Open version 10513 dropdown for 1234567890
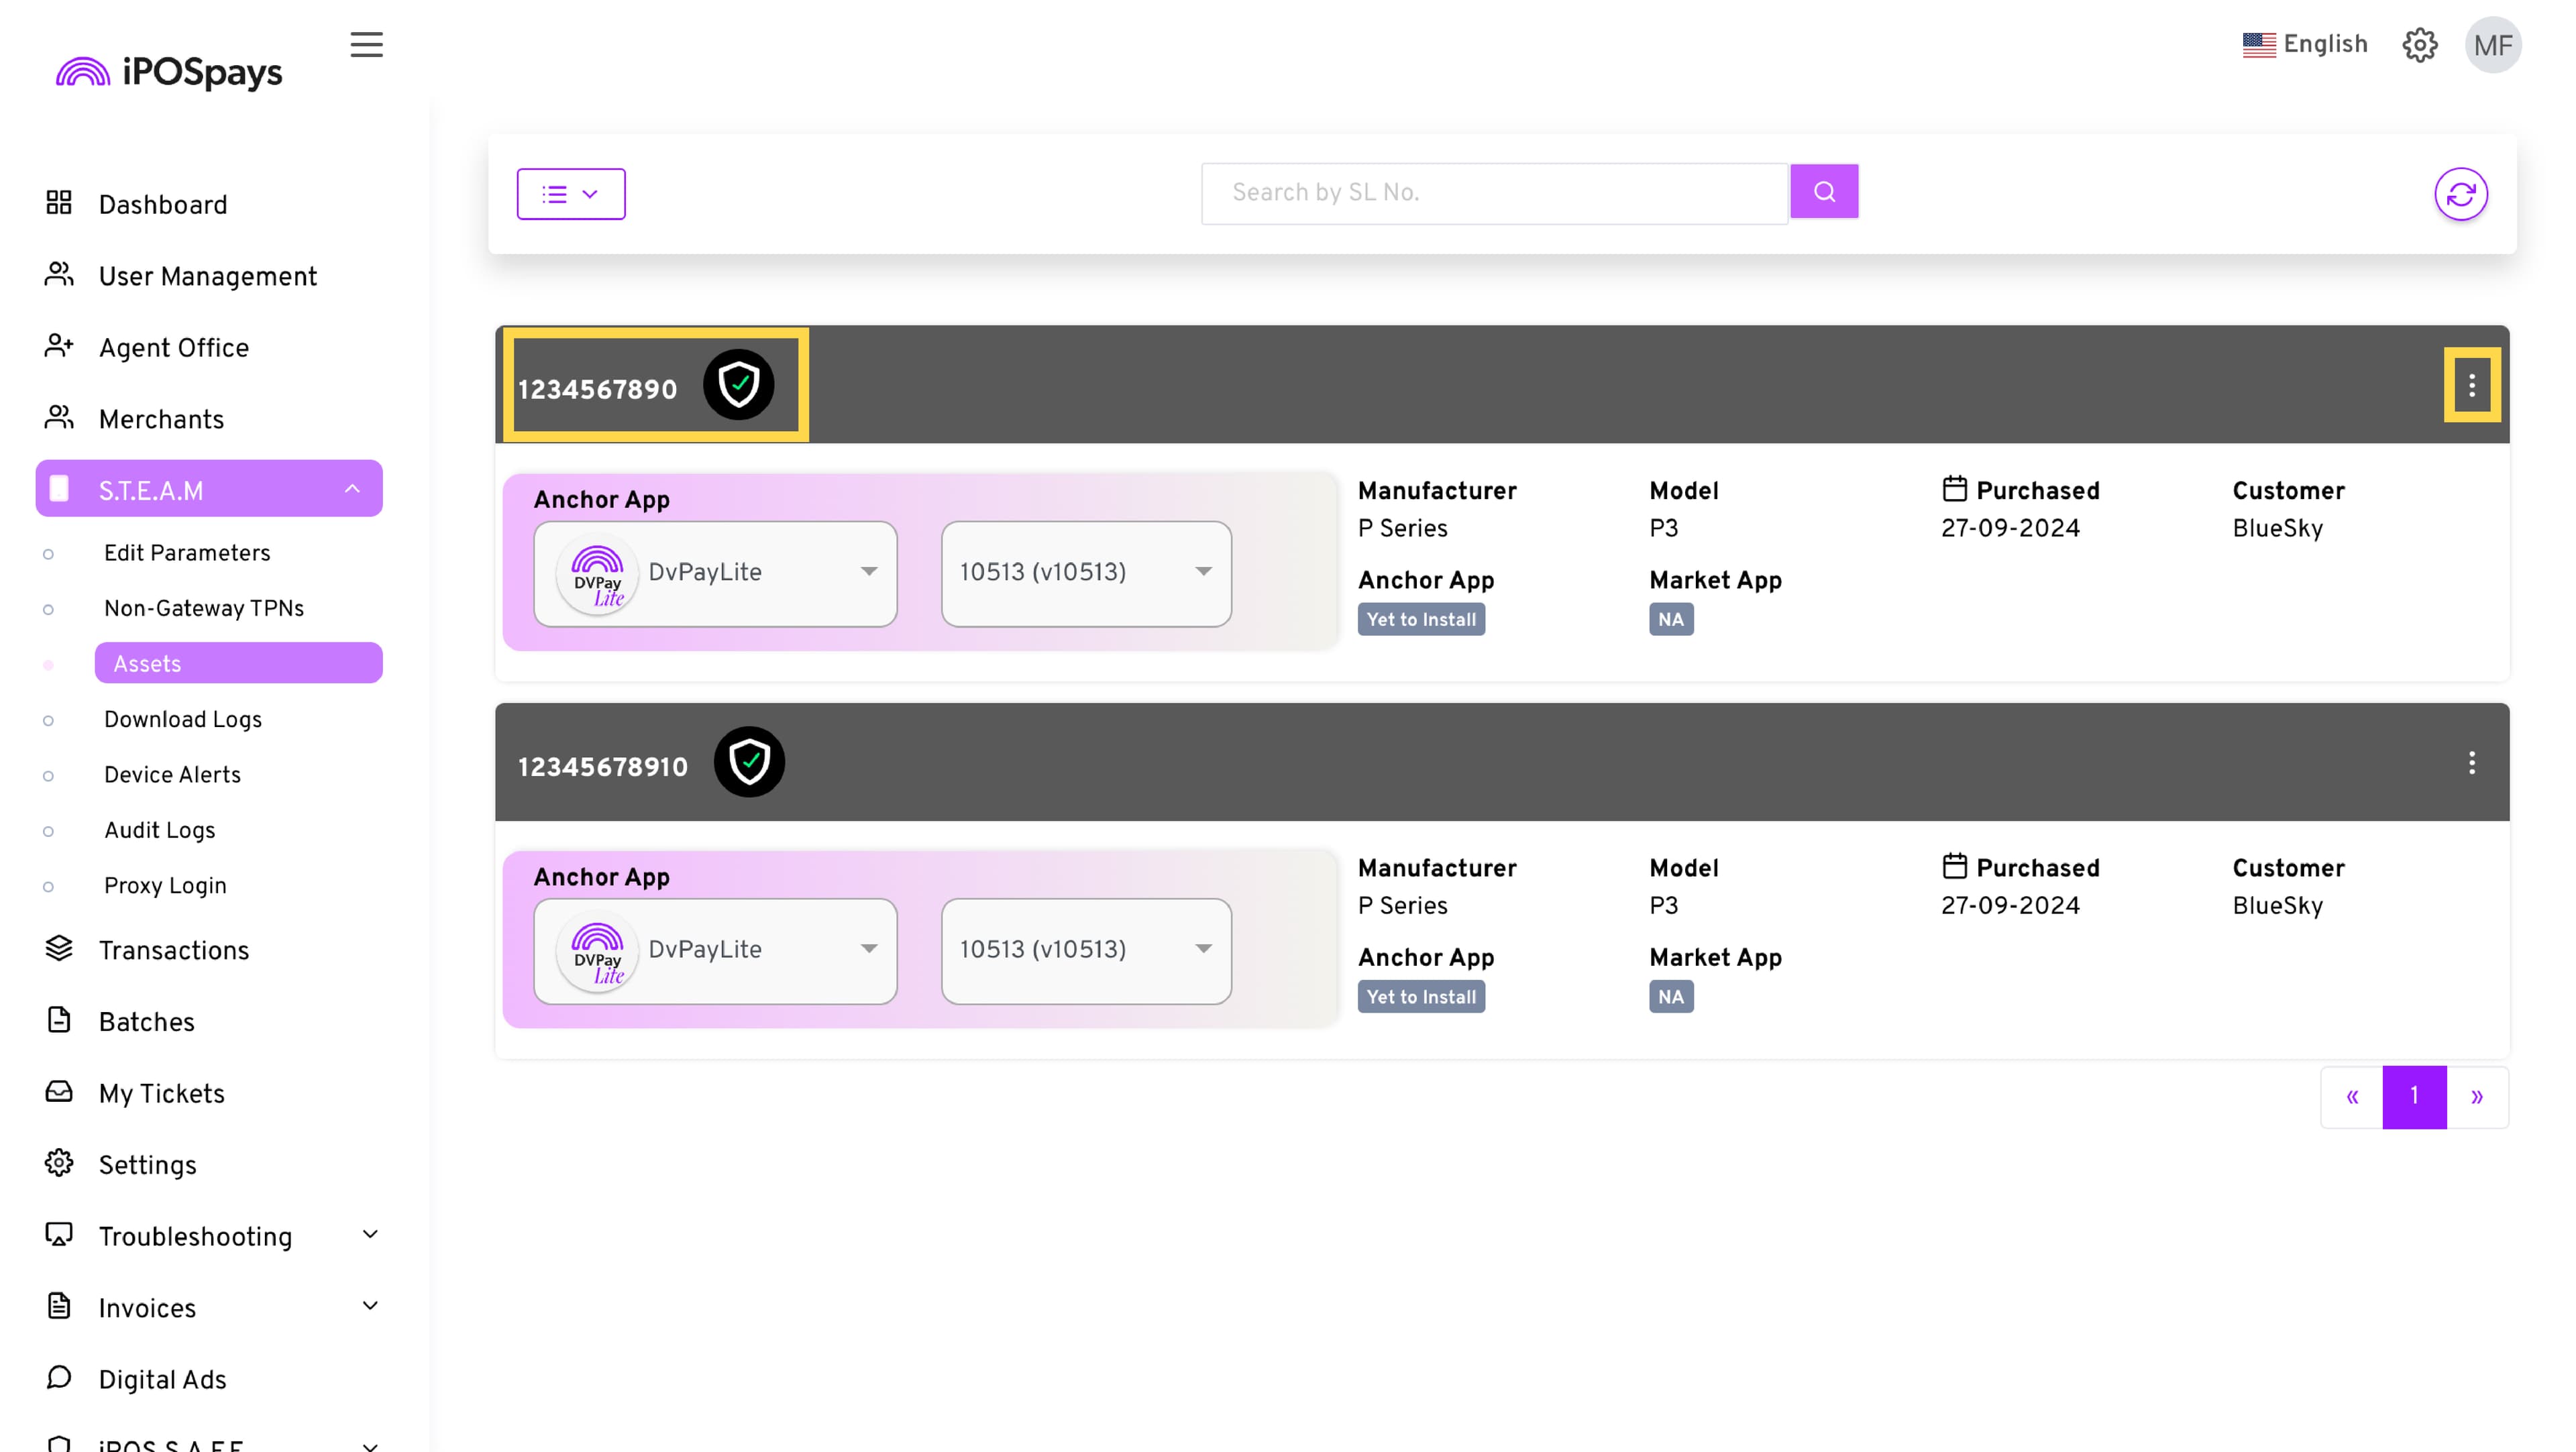 1086,573
